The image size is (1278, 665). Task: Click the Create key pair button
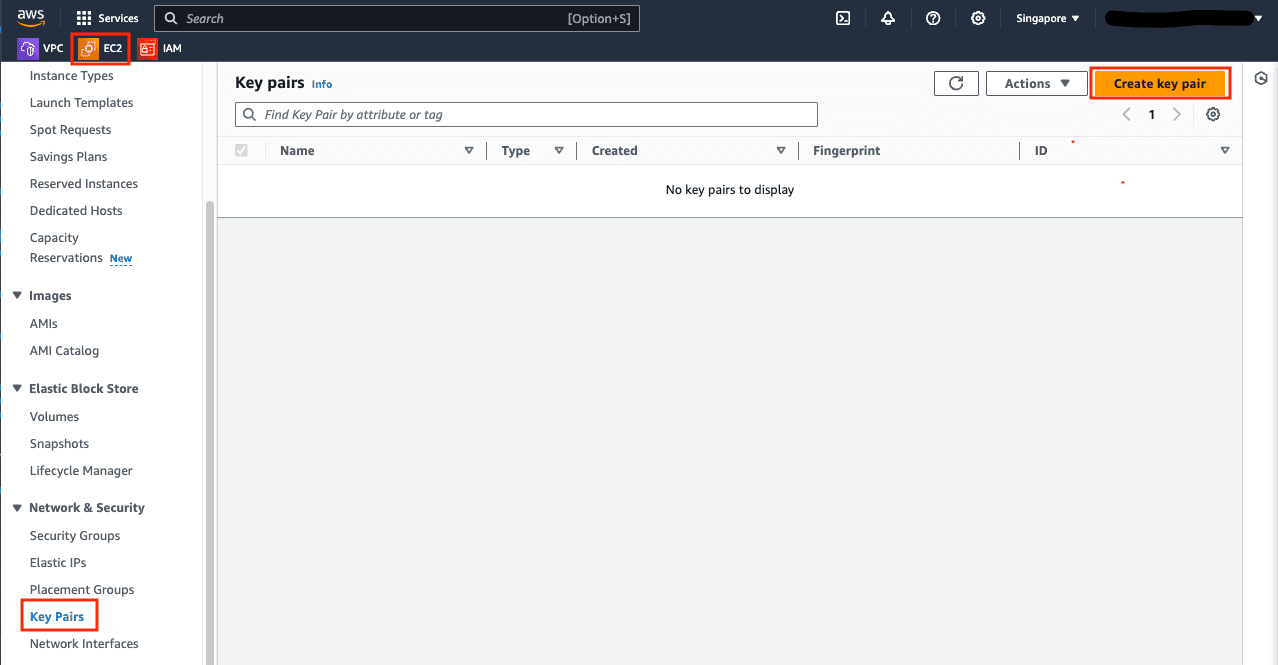pos(1160,84)
